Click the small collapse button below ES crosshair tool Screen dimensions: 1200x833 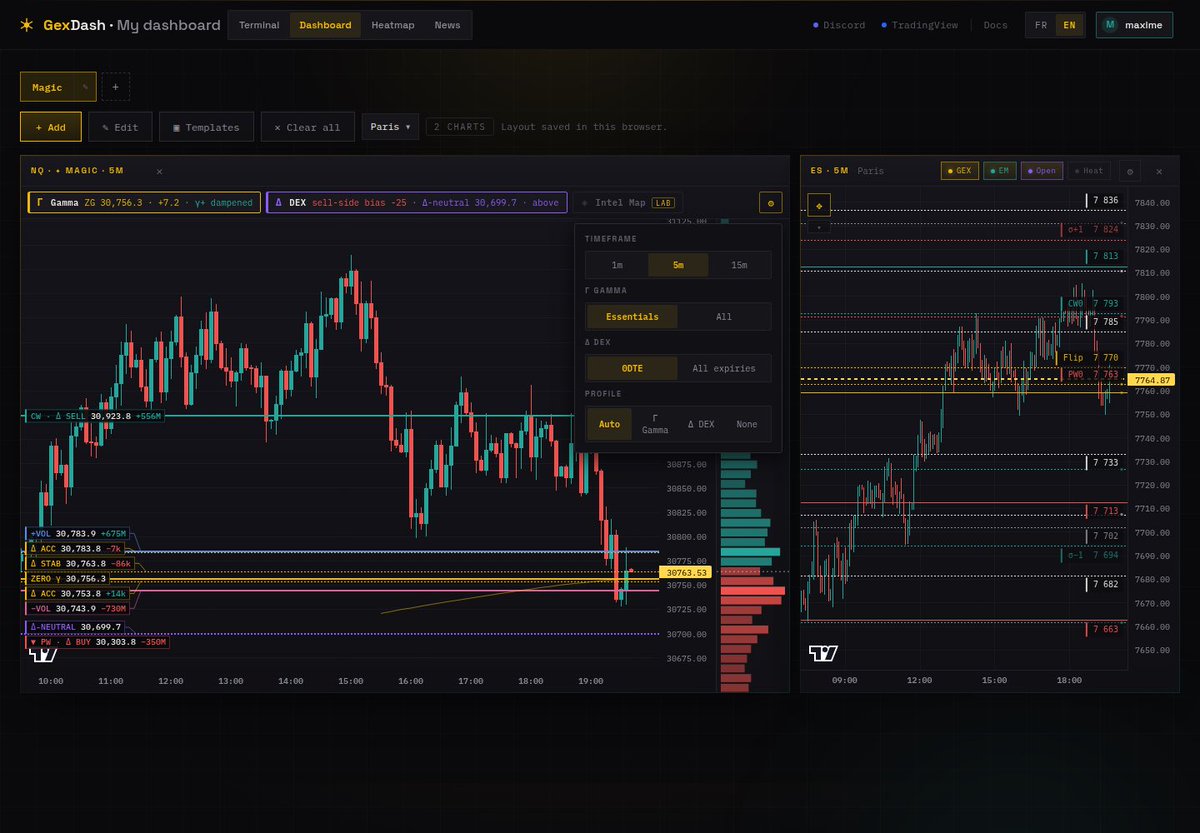[x=819, y=227]
